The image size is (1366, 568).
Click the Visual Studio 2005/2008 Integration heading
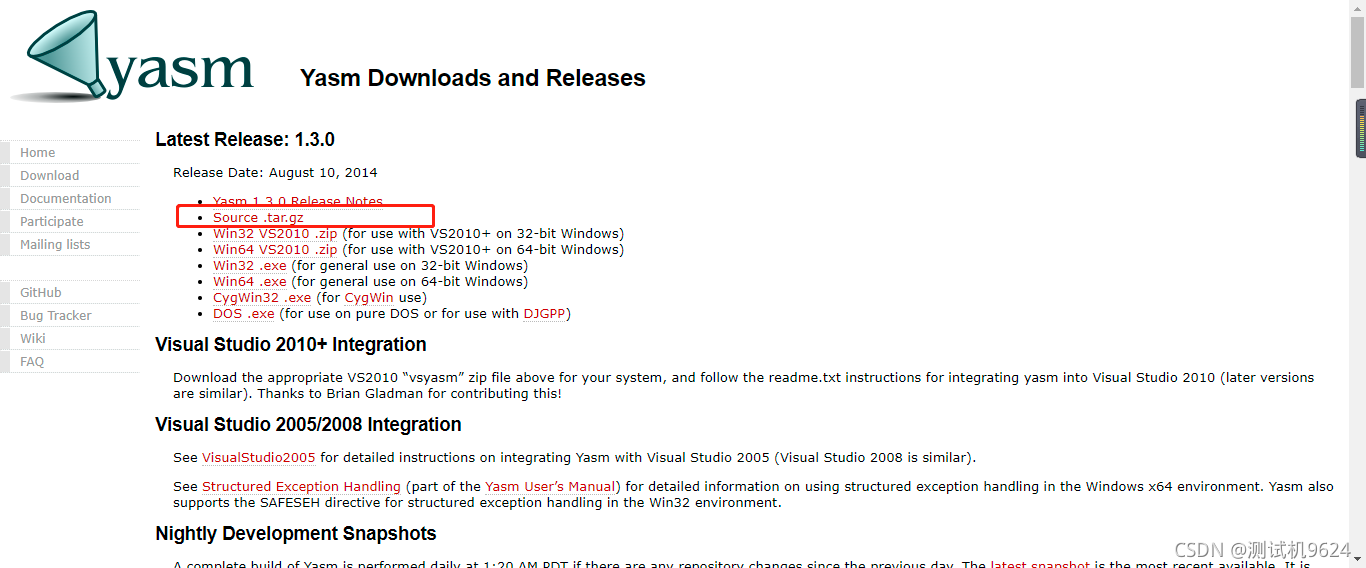click(308, 425)
